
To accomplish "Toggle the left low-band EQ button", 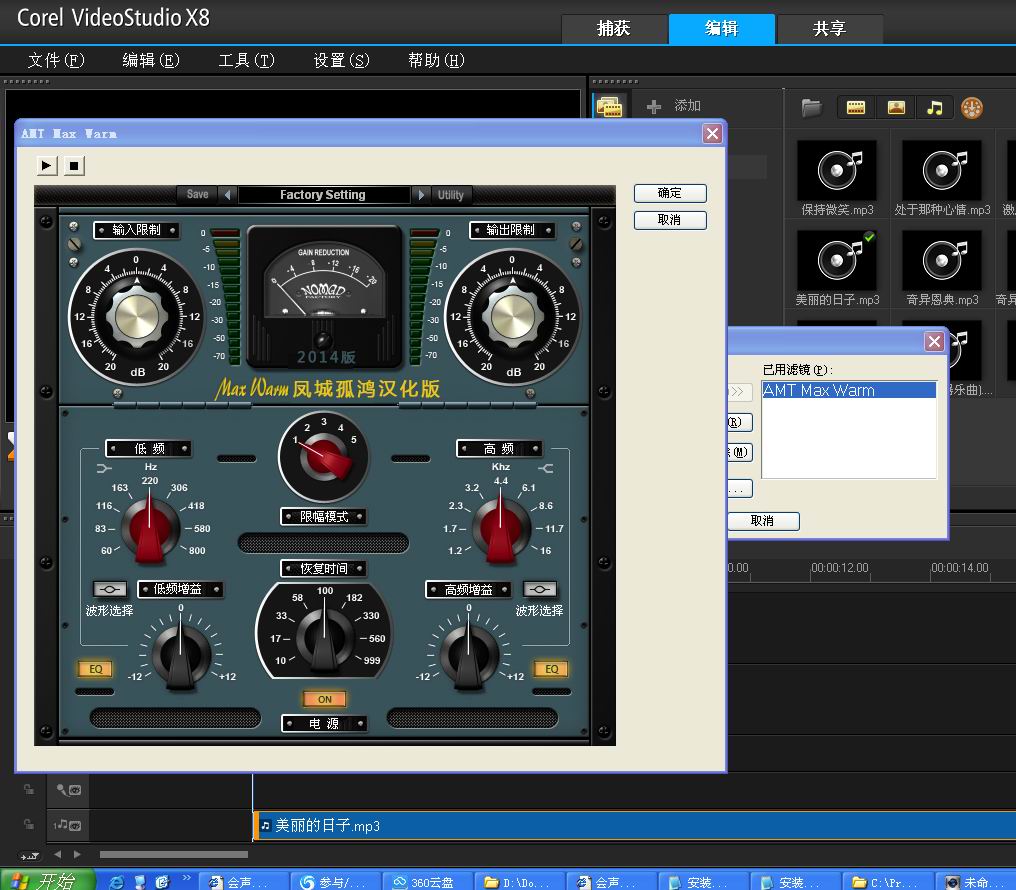I will pos(96,669).
